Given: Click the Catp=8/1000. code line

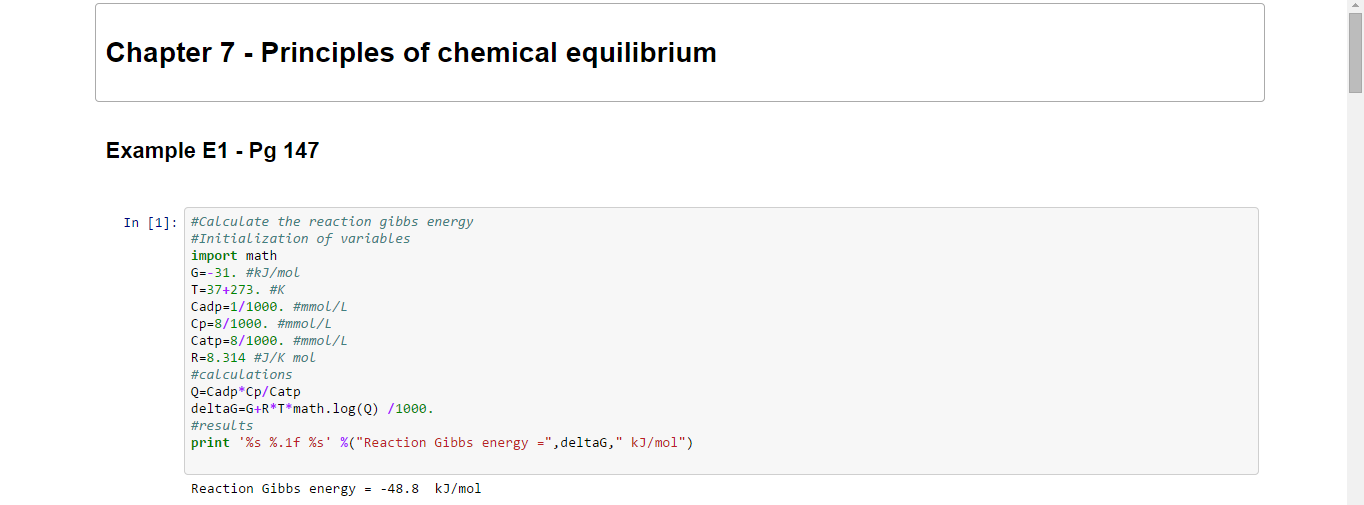Looking at the screenshot, I should [x=269, y=341].
